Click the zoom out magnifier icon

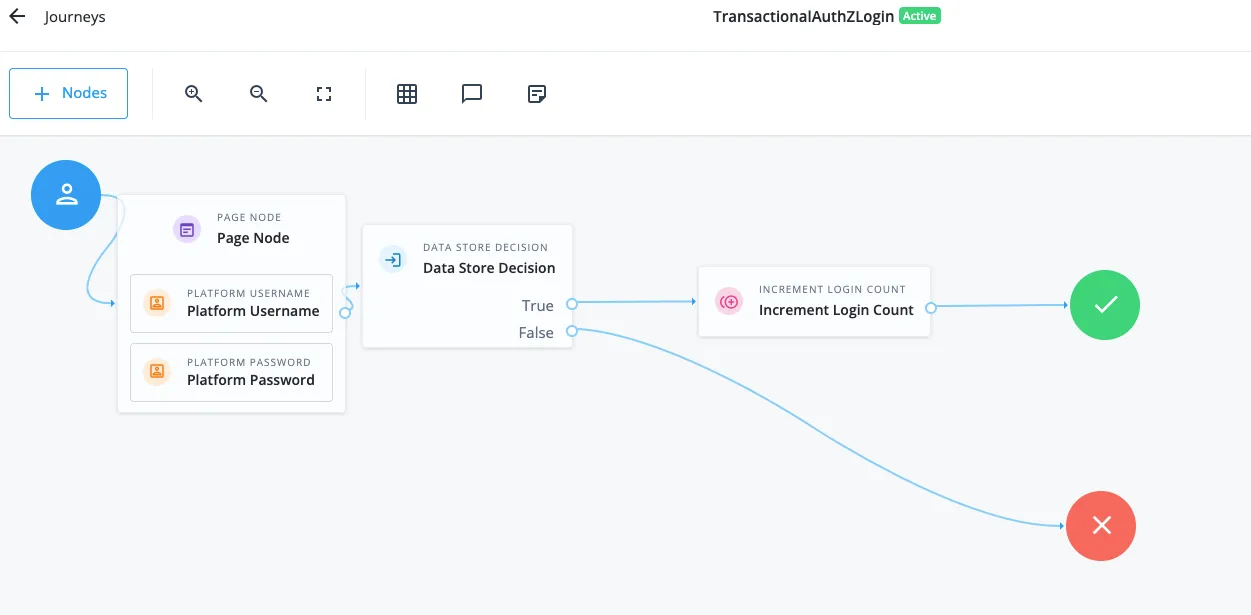[259, 94]
